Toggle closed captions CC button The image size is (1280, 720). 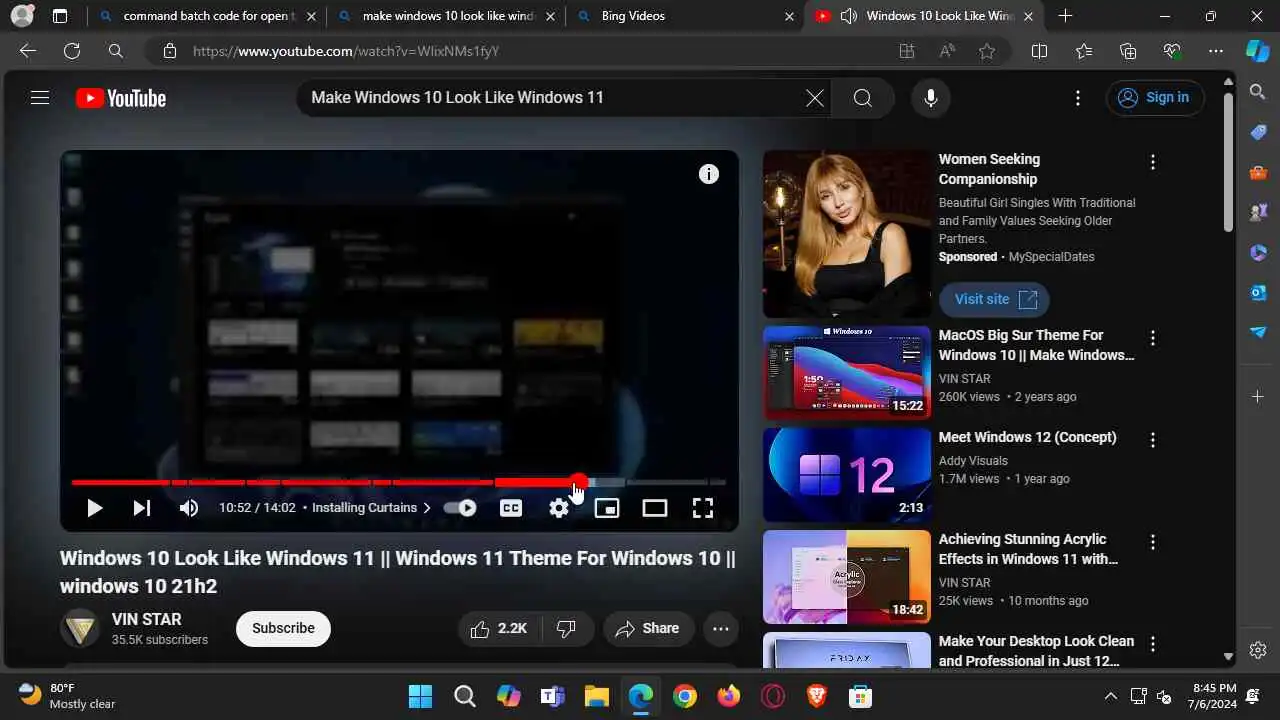(x=511, y=508)
